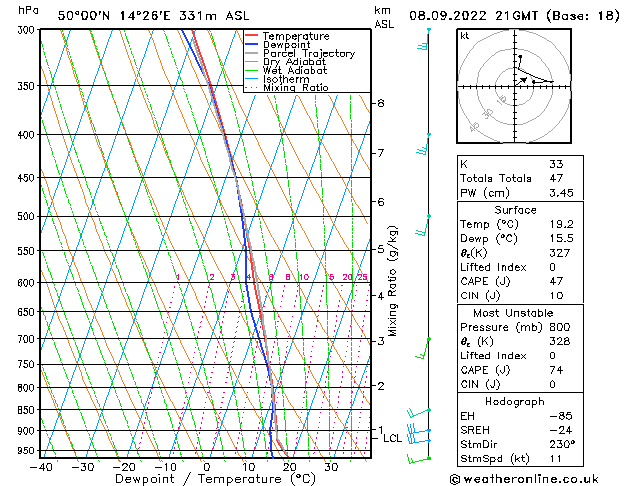
Task: Click the date header 08.09.2022 21GMT
Action: pos(473,16)
